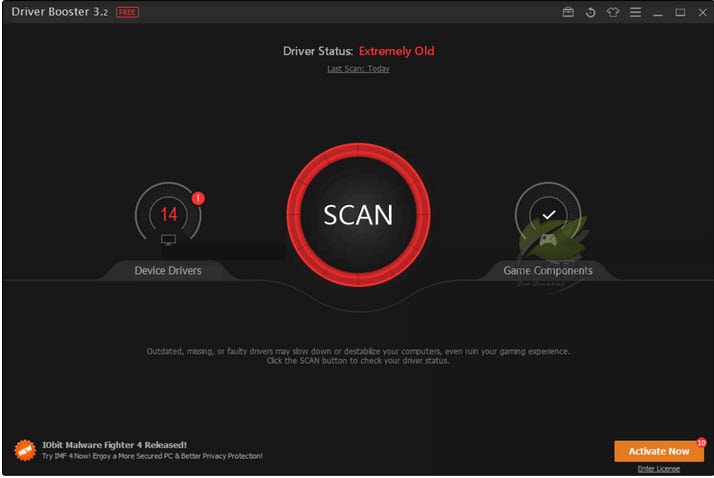Click the monitor icon under the 14
Image resolution: width=714 pixels, height=478 pixels.
tap(168, 240)
